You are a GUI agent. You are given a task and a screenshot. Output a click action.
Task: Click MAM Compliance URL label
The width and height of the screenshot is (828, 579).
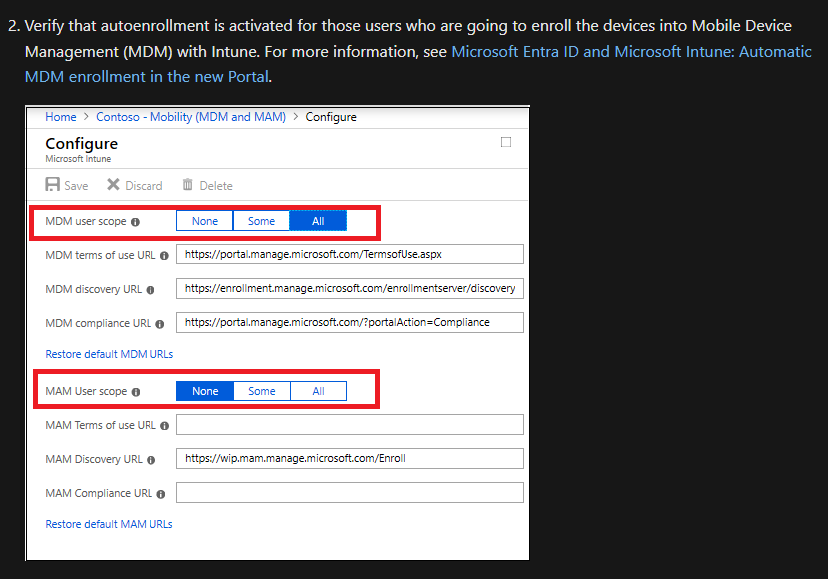tap(98, 493)
